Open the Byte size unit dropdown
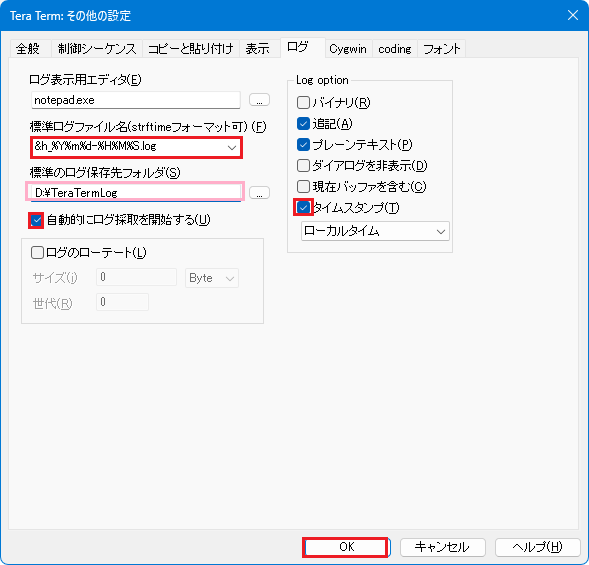589x565 pixels. pos(212,278)
